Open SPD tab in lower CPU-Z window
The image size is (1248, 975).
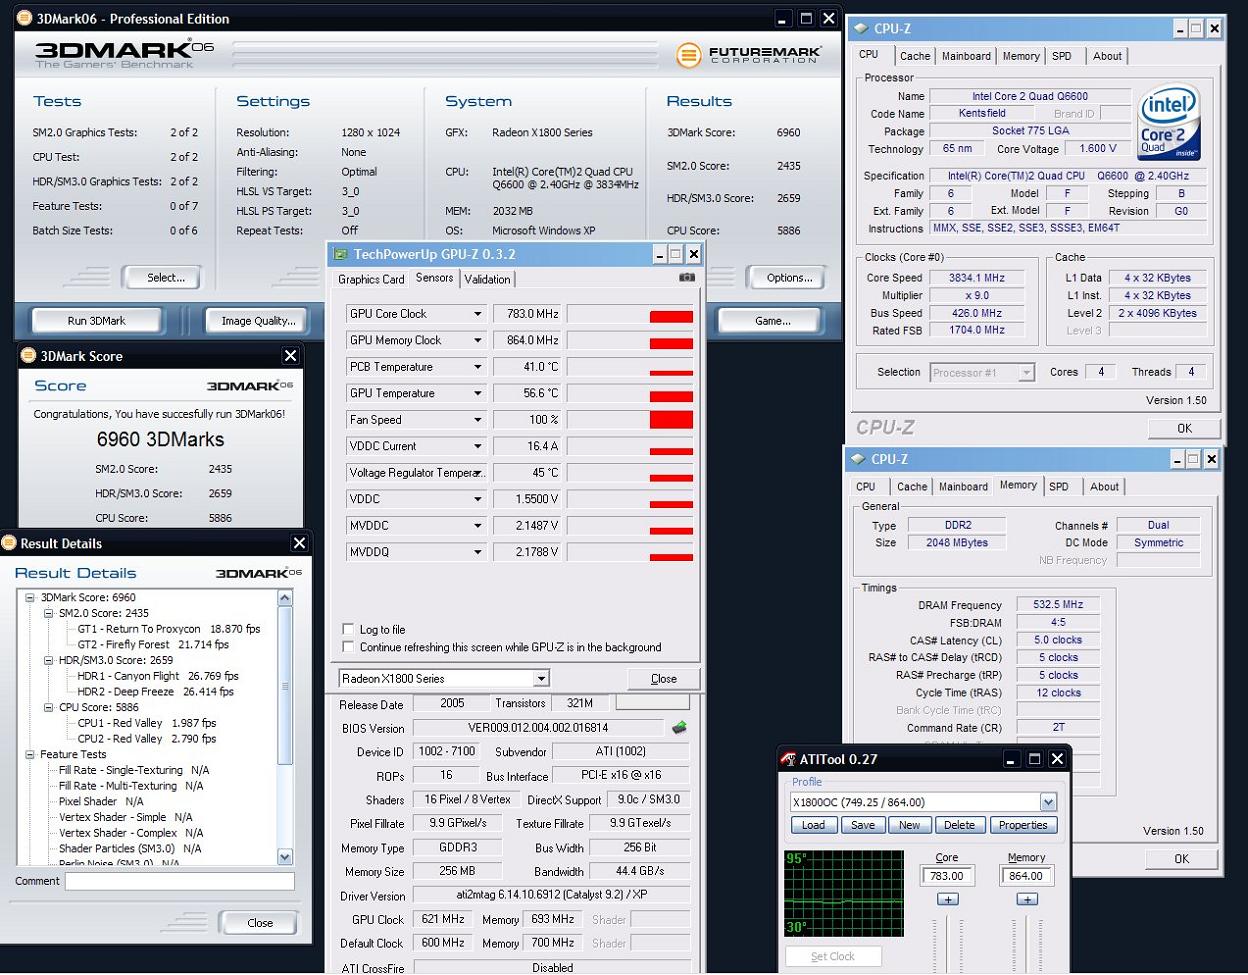point(1059,487)
